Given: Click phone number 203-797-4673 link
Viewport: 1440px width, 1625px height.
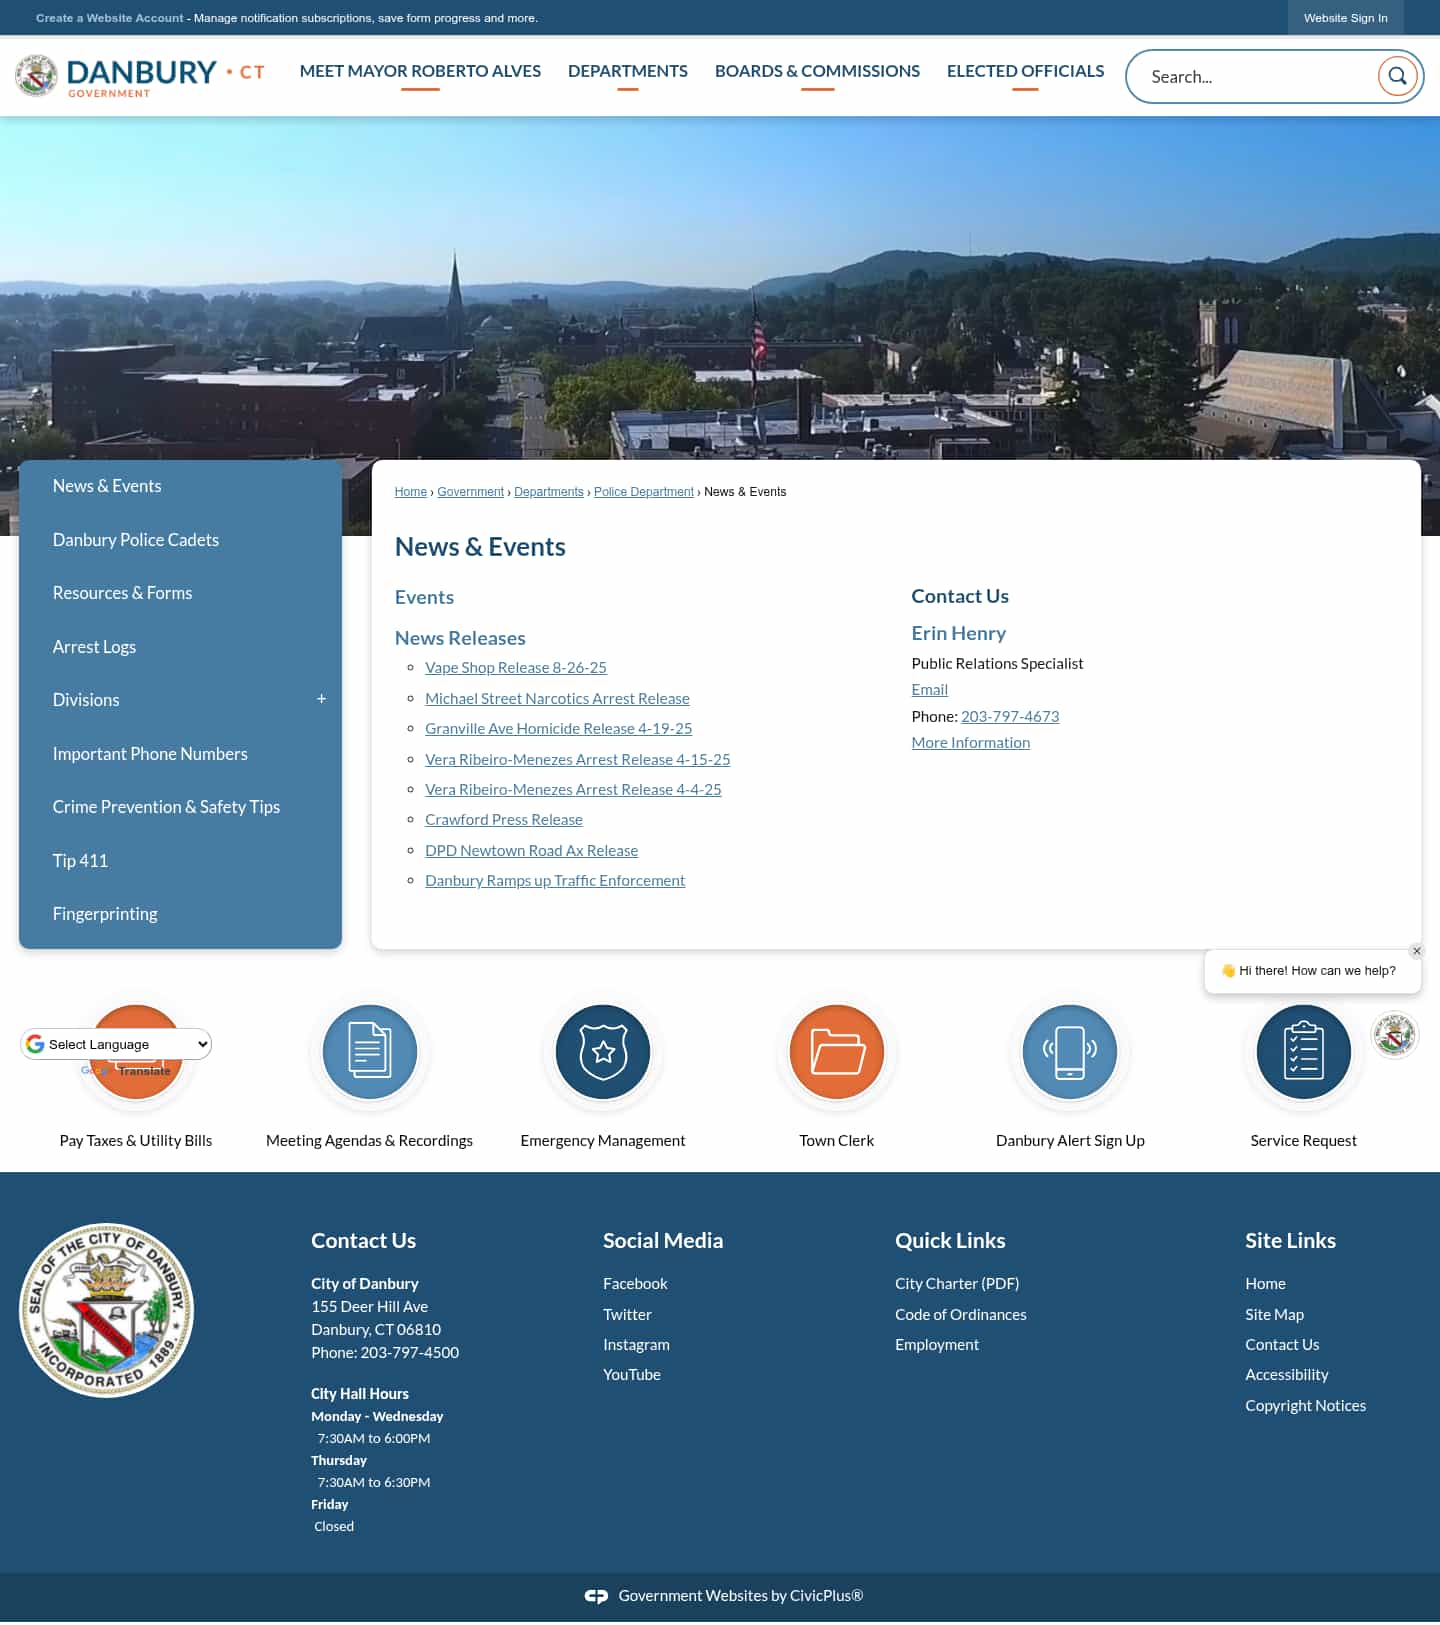Looking at the screenshot, I should point(1010,717).
